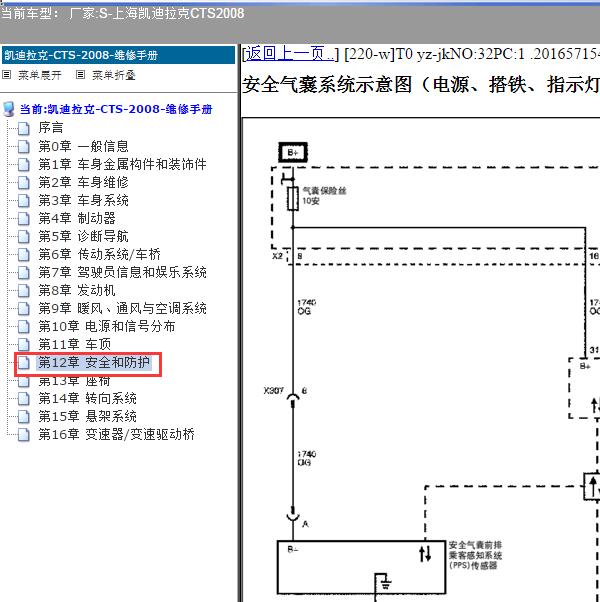Viewport: 600px width, 602px height.
Task: Open chapter 第14章 转向系统
Action: 88,399
